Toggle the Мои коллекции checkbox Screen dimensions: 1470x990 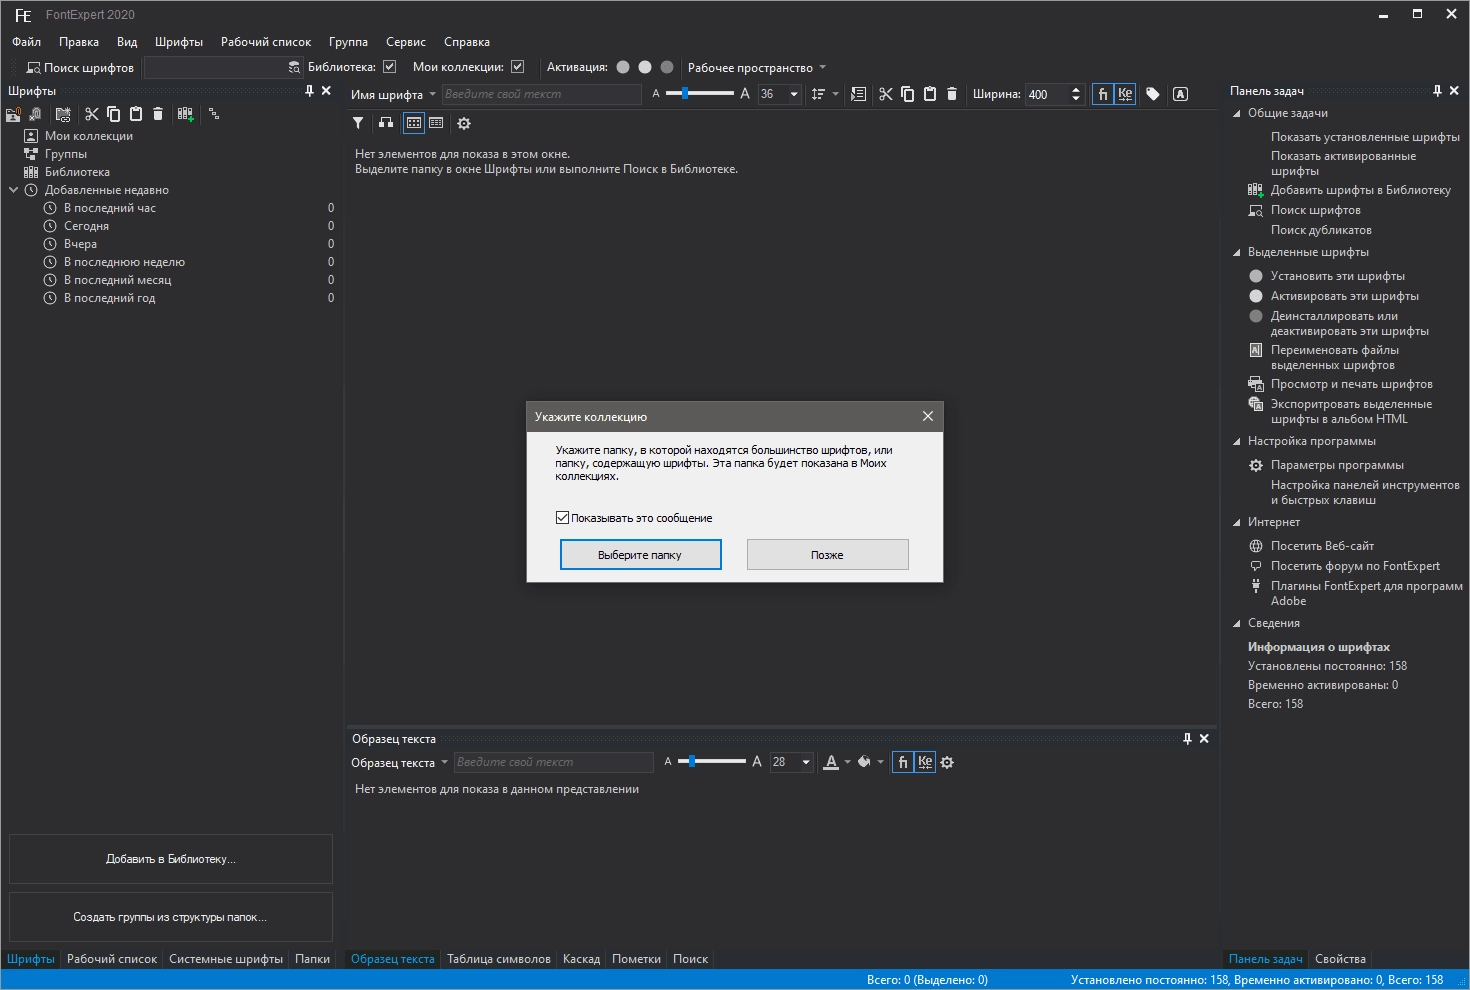pyautogui.click(x=517, y=67)
